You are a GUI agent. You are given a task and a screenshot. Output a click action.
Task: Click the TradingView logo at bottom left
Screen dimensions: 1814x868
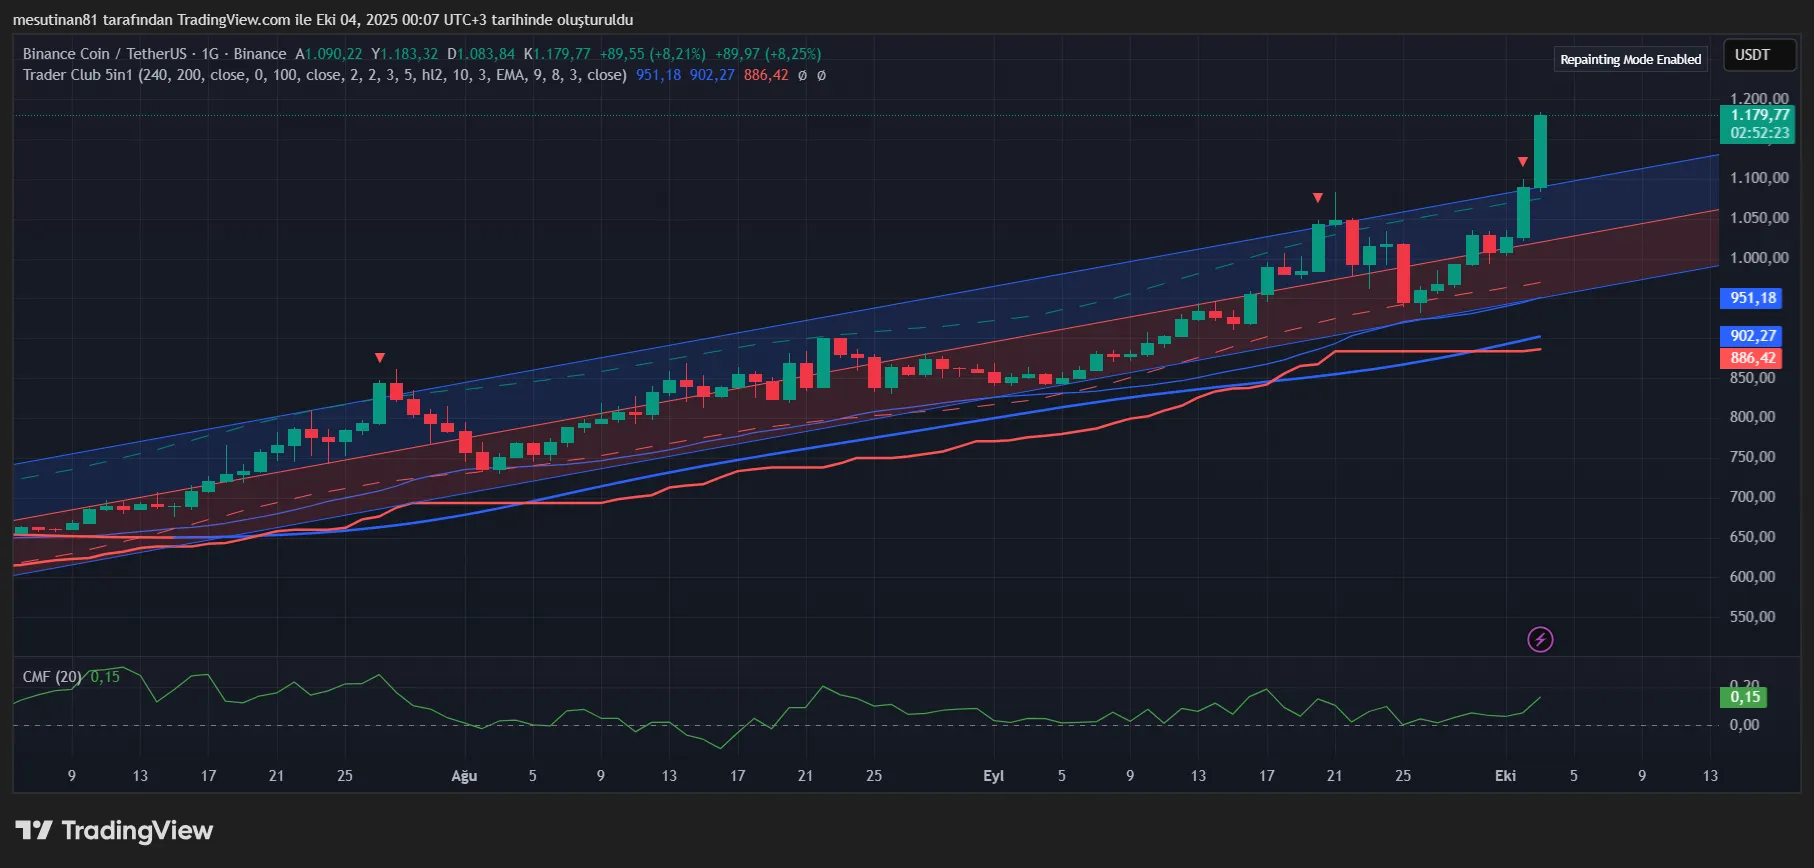(114, 831)
